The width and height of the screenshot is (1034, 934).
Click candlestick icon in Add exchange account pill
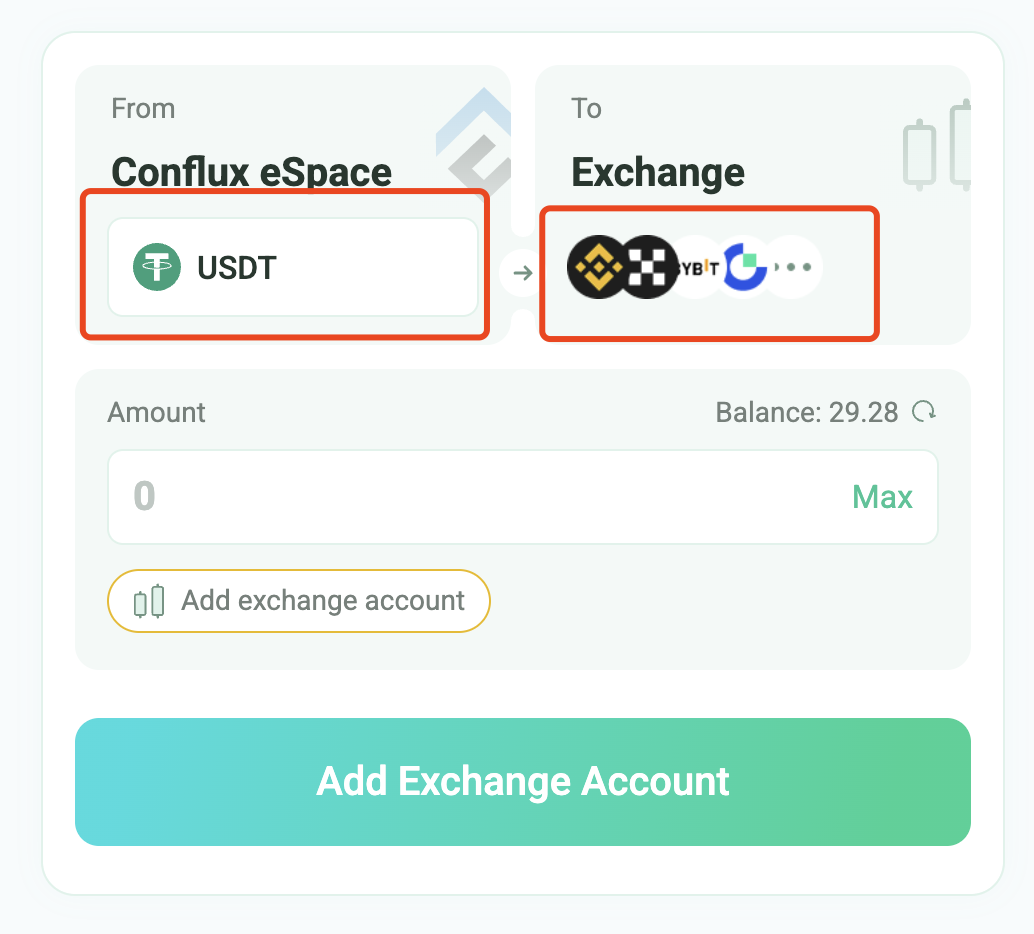pos(149,601)
